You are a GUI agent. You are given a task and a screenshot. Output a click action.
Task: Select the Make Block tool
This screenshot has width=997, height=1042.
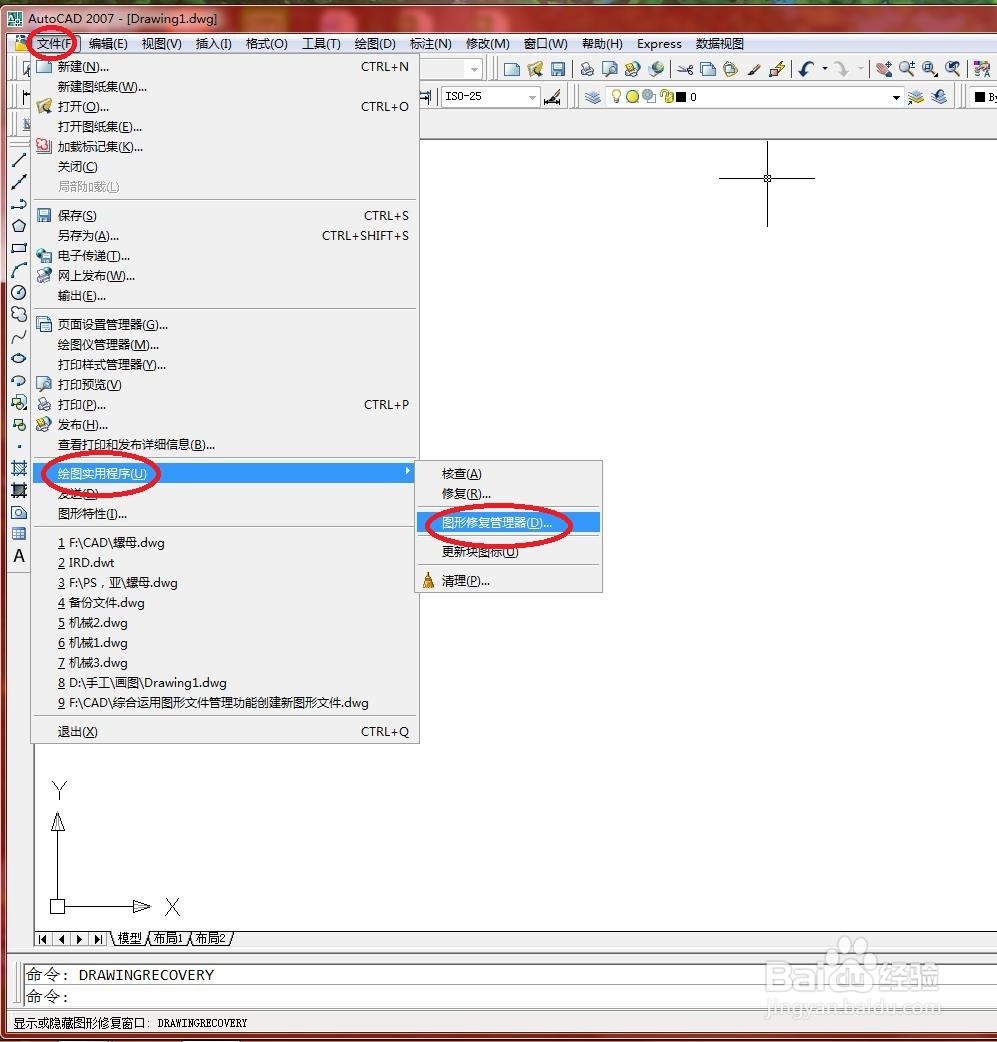click(x=19, y=424)
